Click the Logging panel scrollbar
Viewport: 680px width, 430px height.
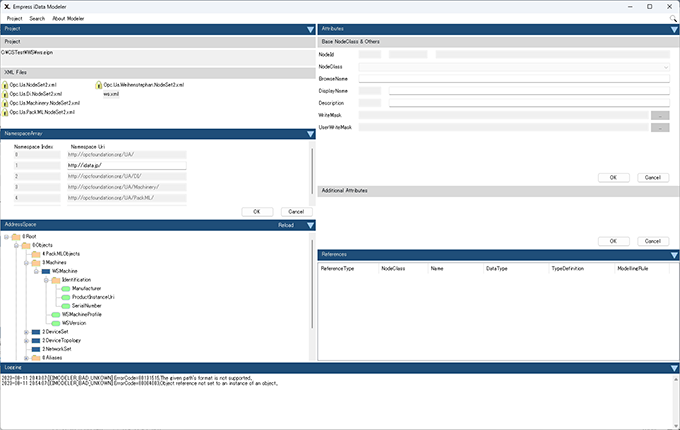[x=676, y=401]
